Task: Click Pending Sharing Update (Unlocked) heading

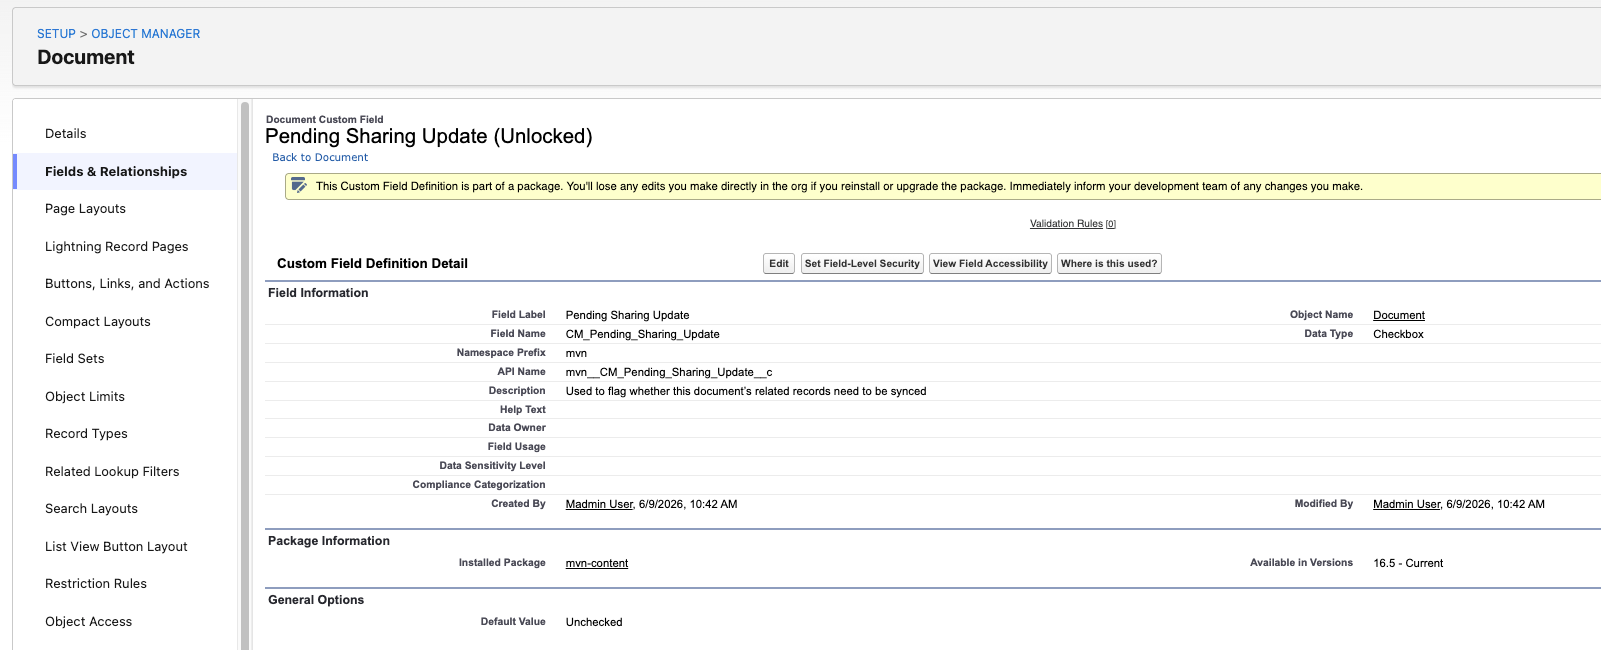Action: click(429, 136)
